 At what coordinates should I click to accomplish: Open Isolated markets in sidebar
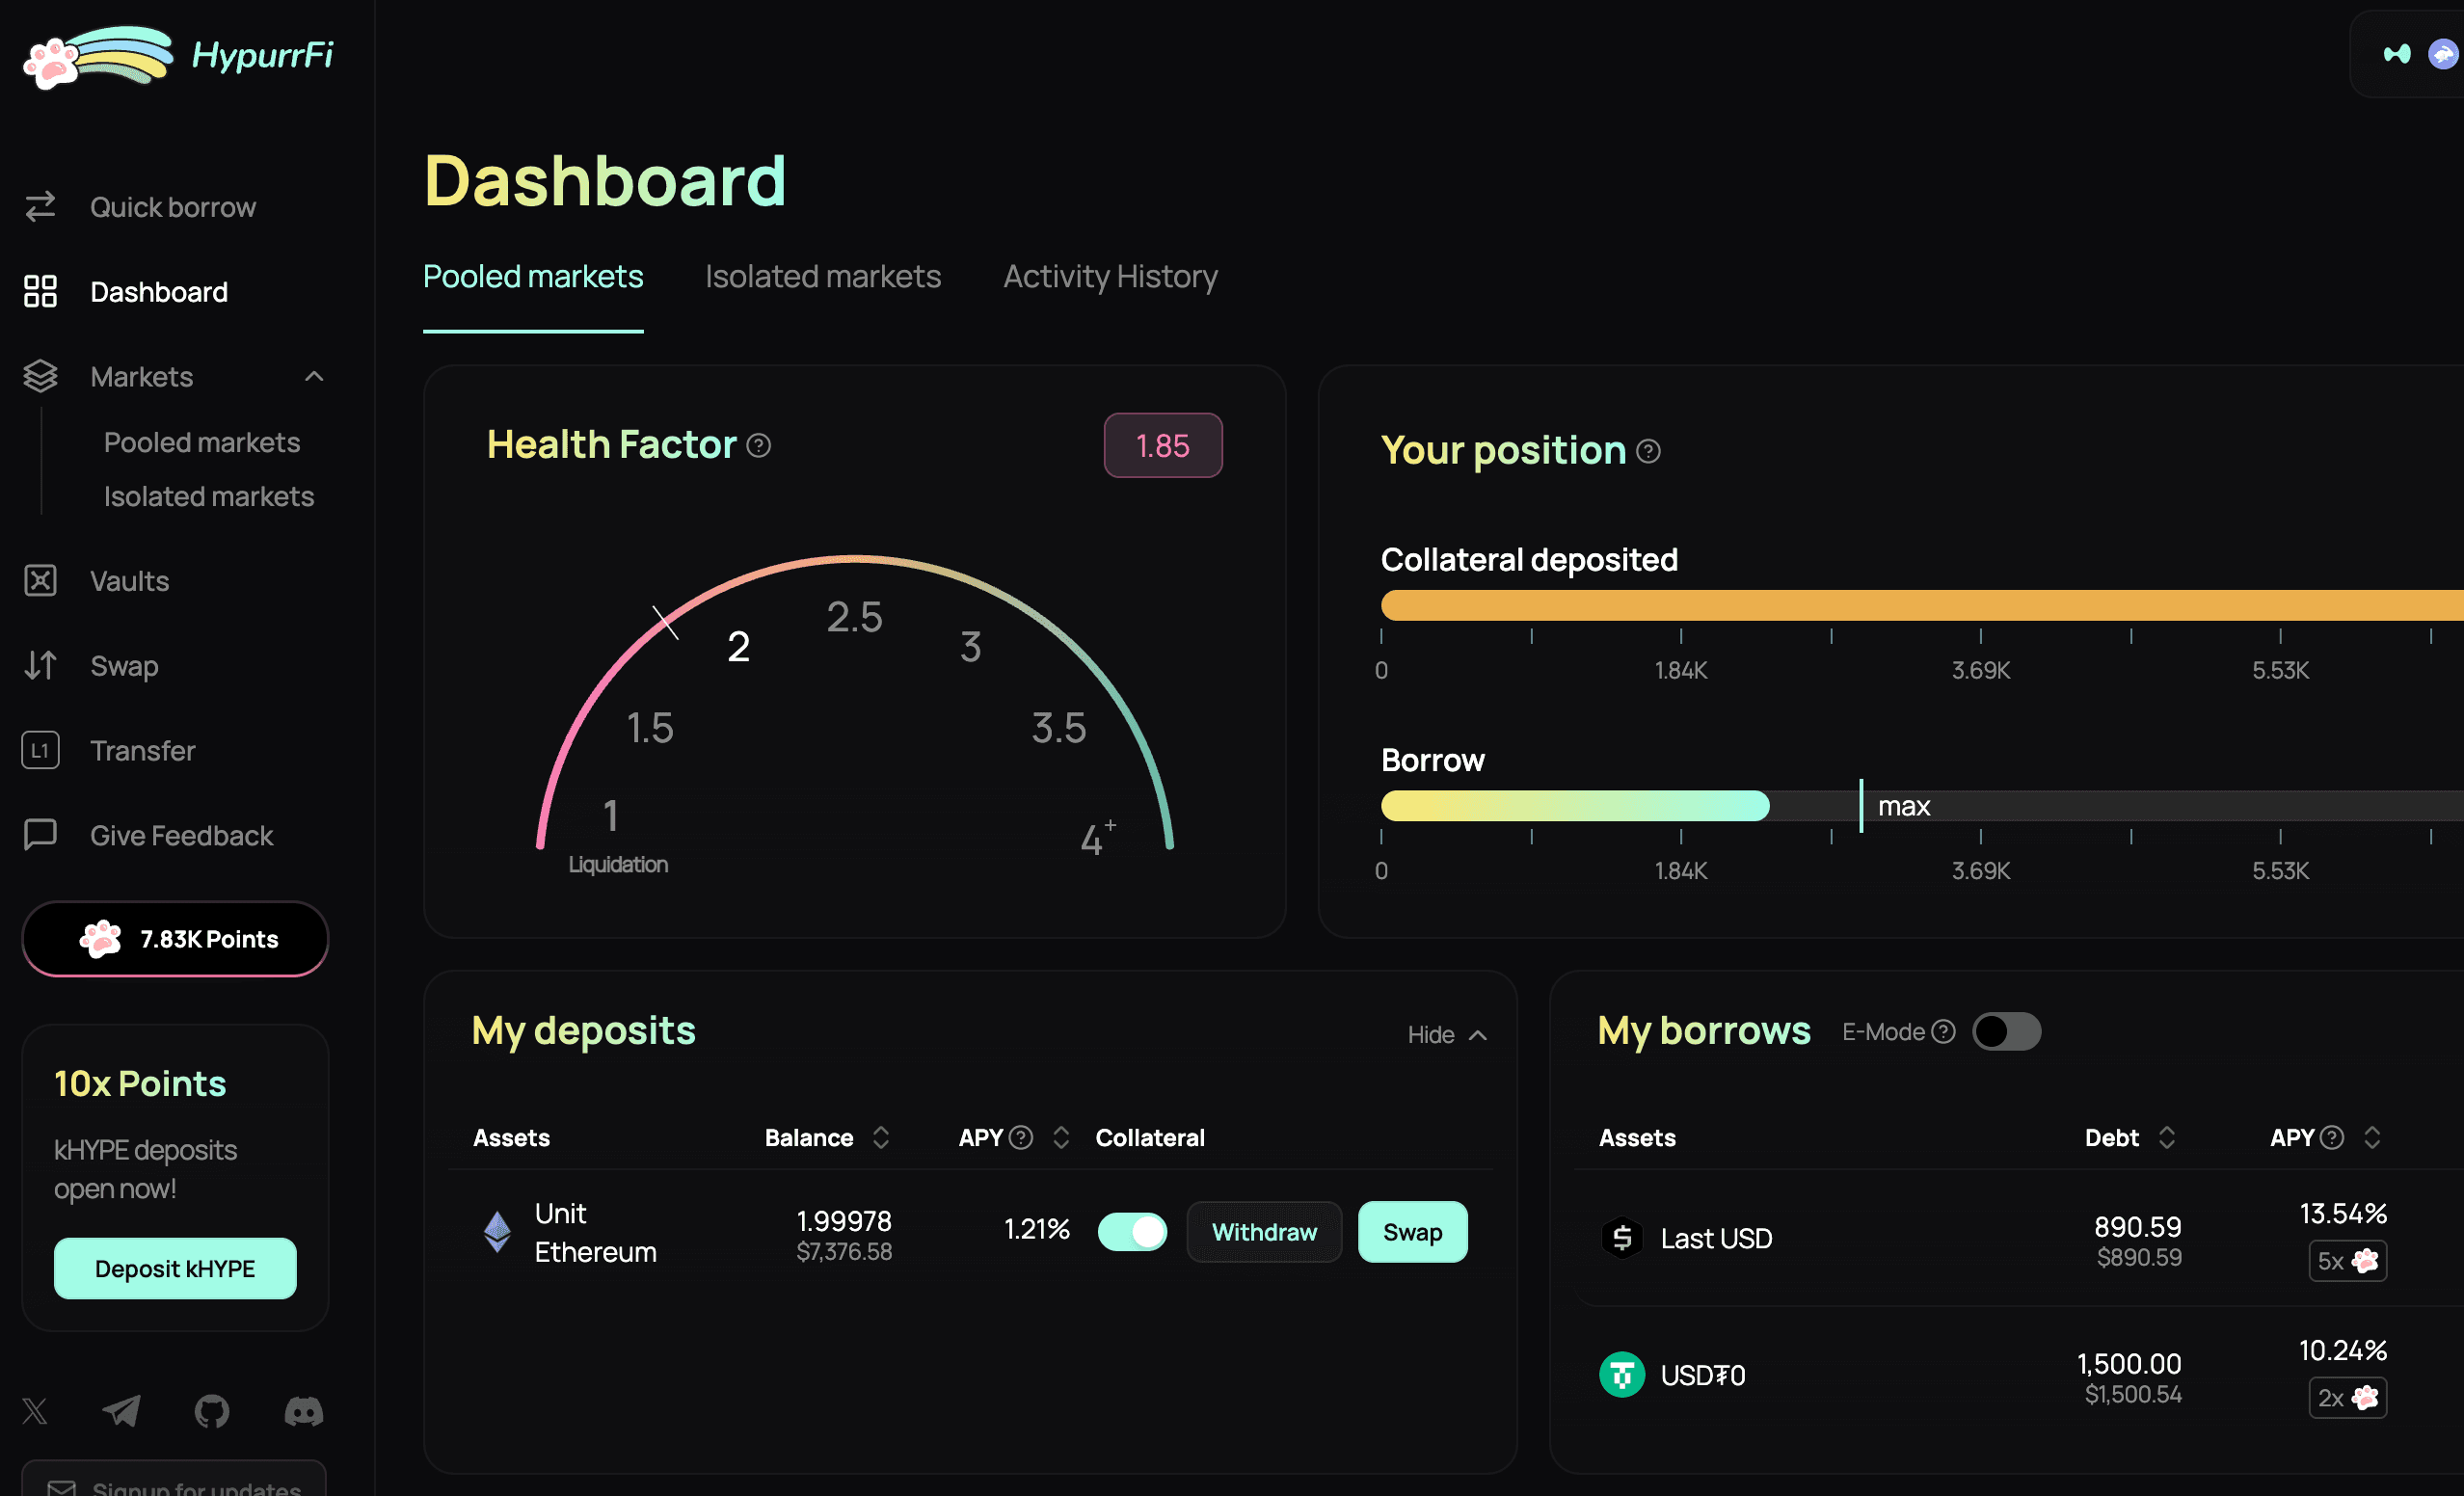pos(209,496)
